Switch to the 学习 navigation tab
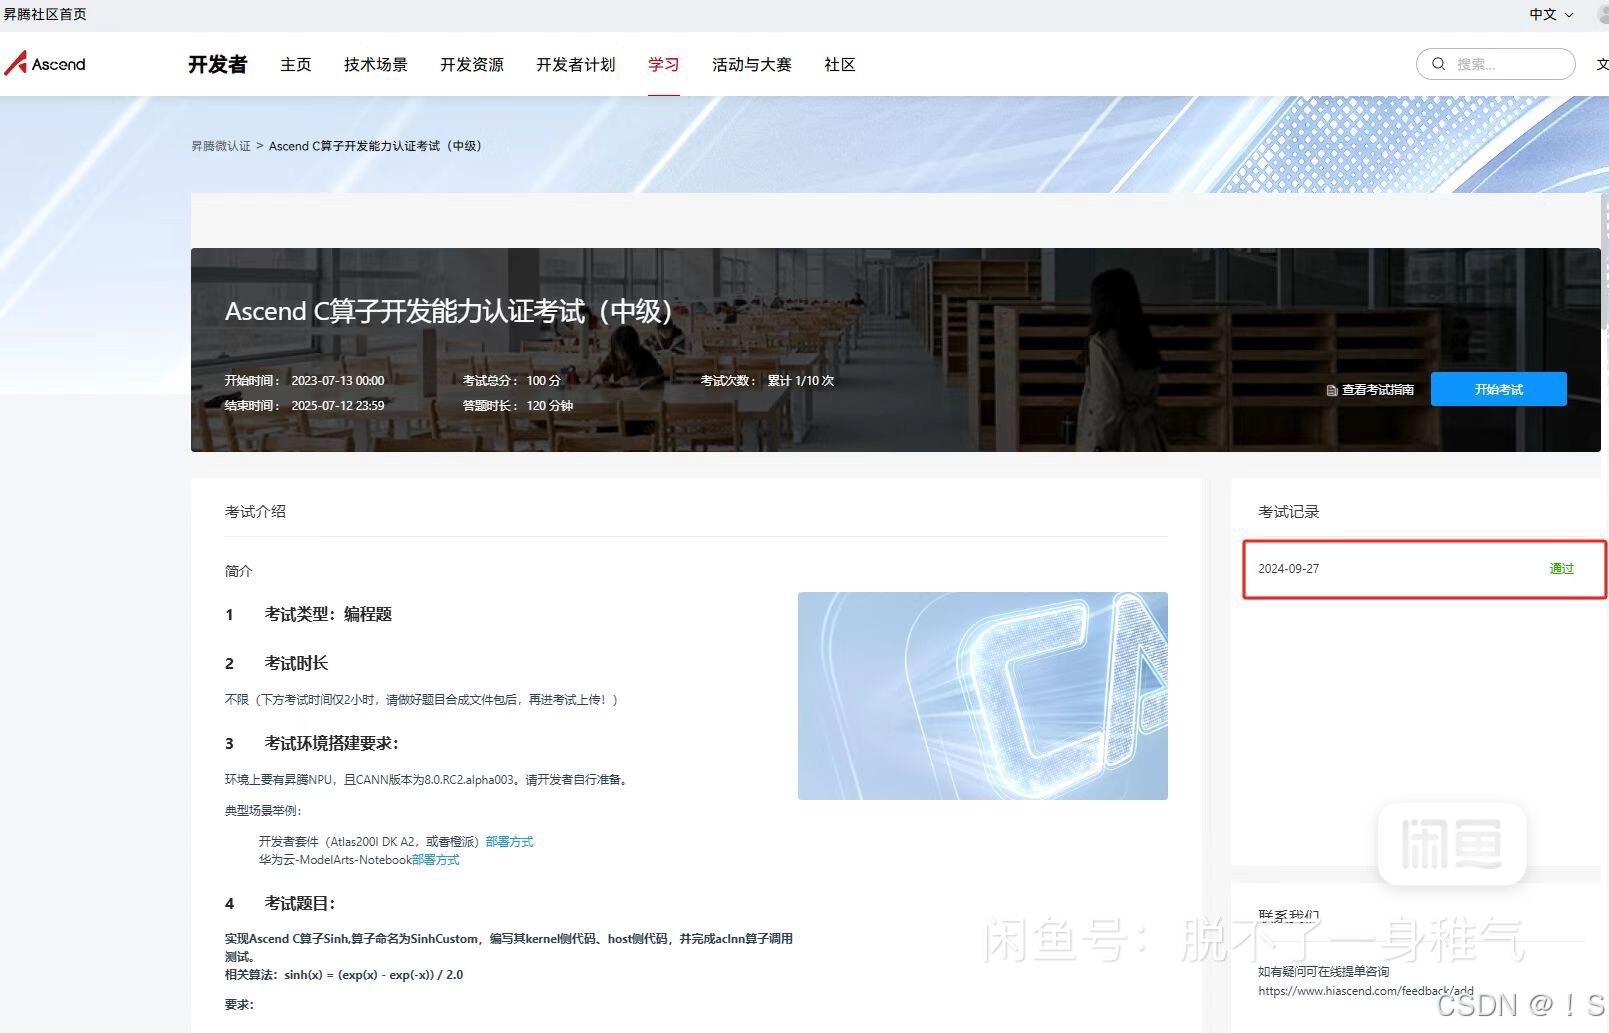The image size is (1609, 1033). (x=663, y=64)
